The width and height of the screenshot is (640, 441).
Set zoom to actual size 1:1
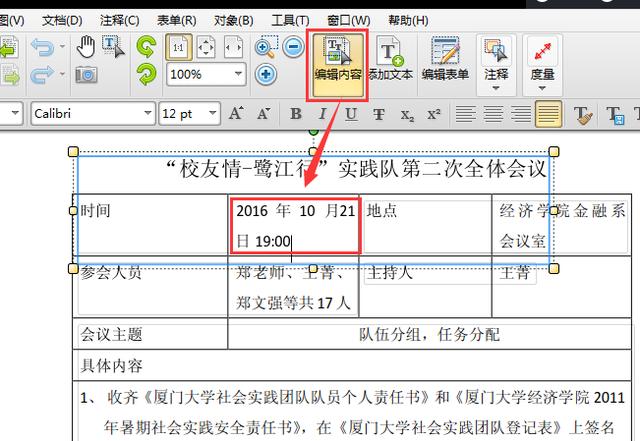179,47
